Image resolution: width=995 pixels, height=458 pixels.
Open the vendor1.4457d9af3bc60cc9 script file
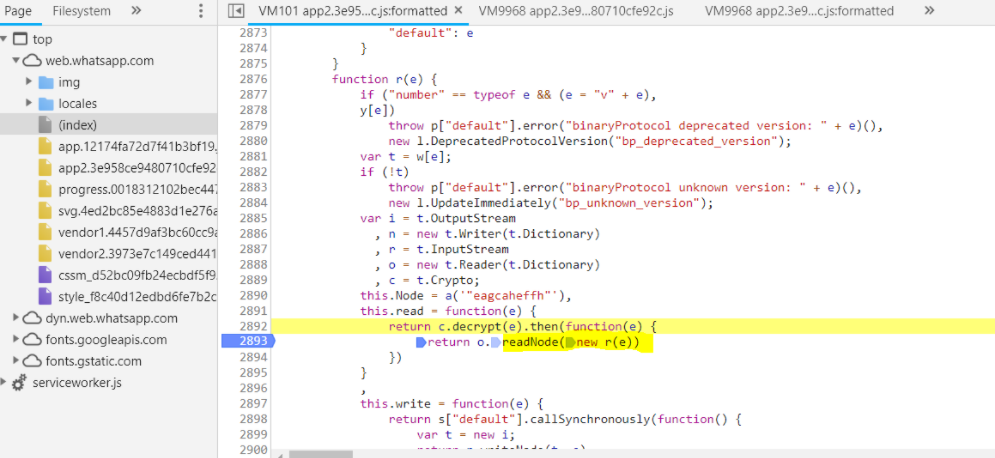tap(138, 232)
